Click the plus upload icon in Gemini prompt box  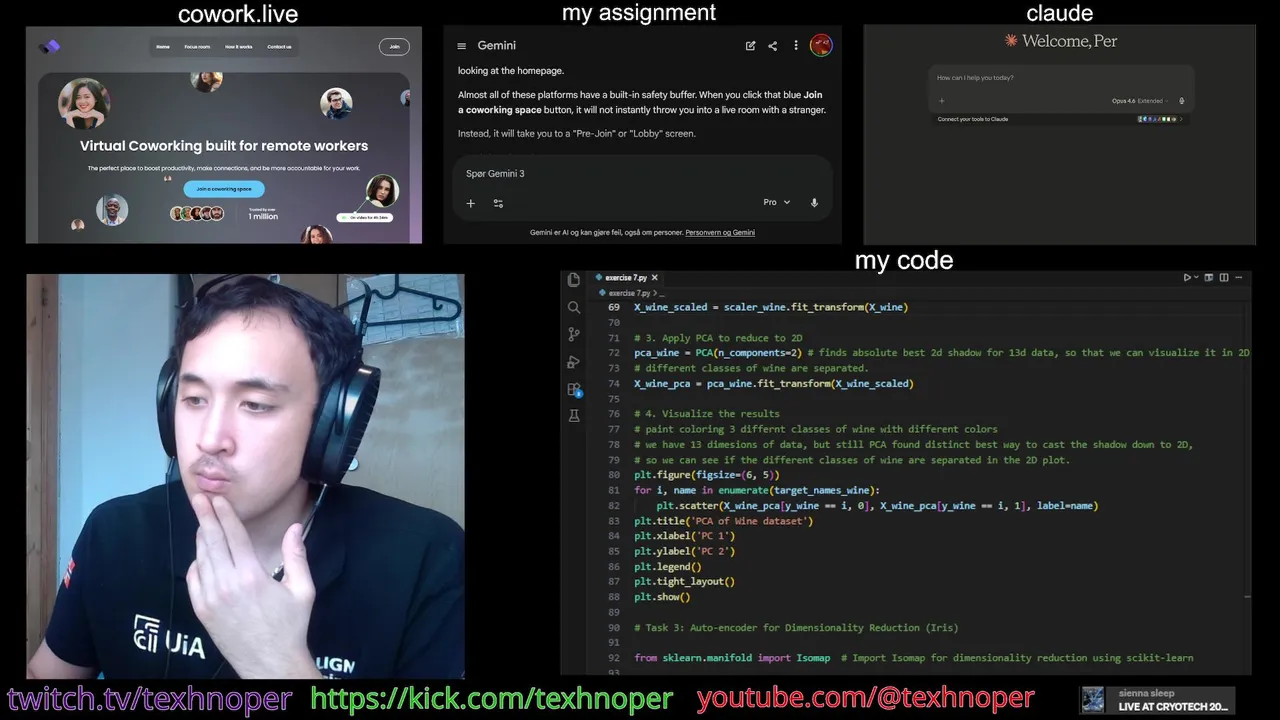point(470,203)
